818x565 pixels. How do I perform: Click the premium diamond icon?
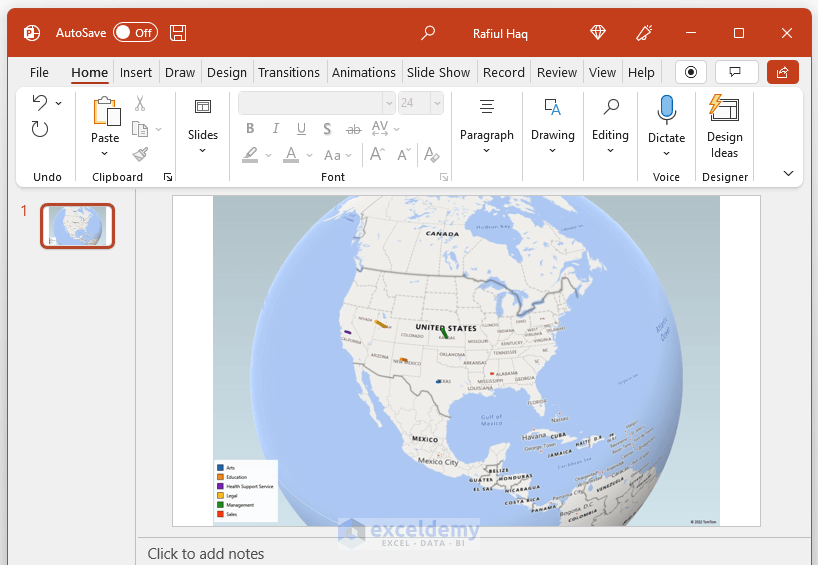(x=598, y=33)
